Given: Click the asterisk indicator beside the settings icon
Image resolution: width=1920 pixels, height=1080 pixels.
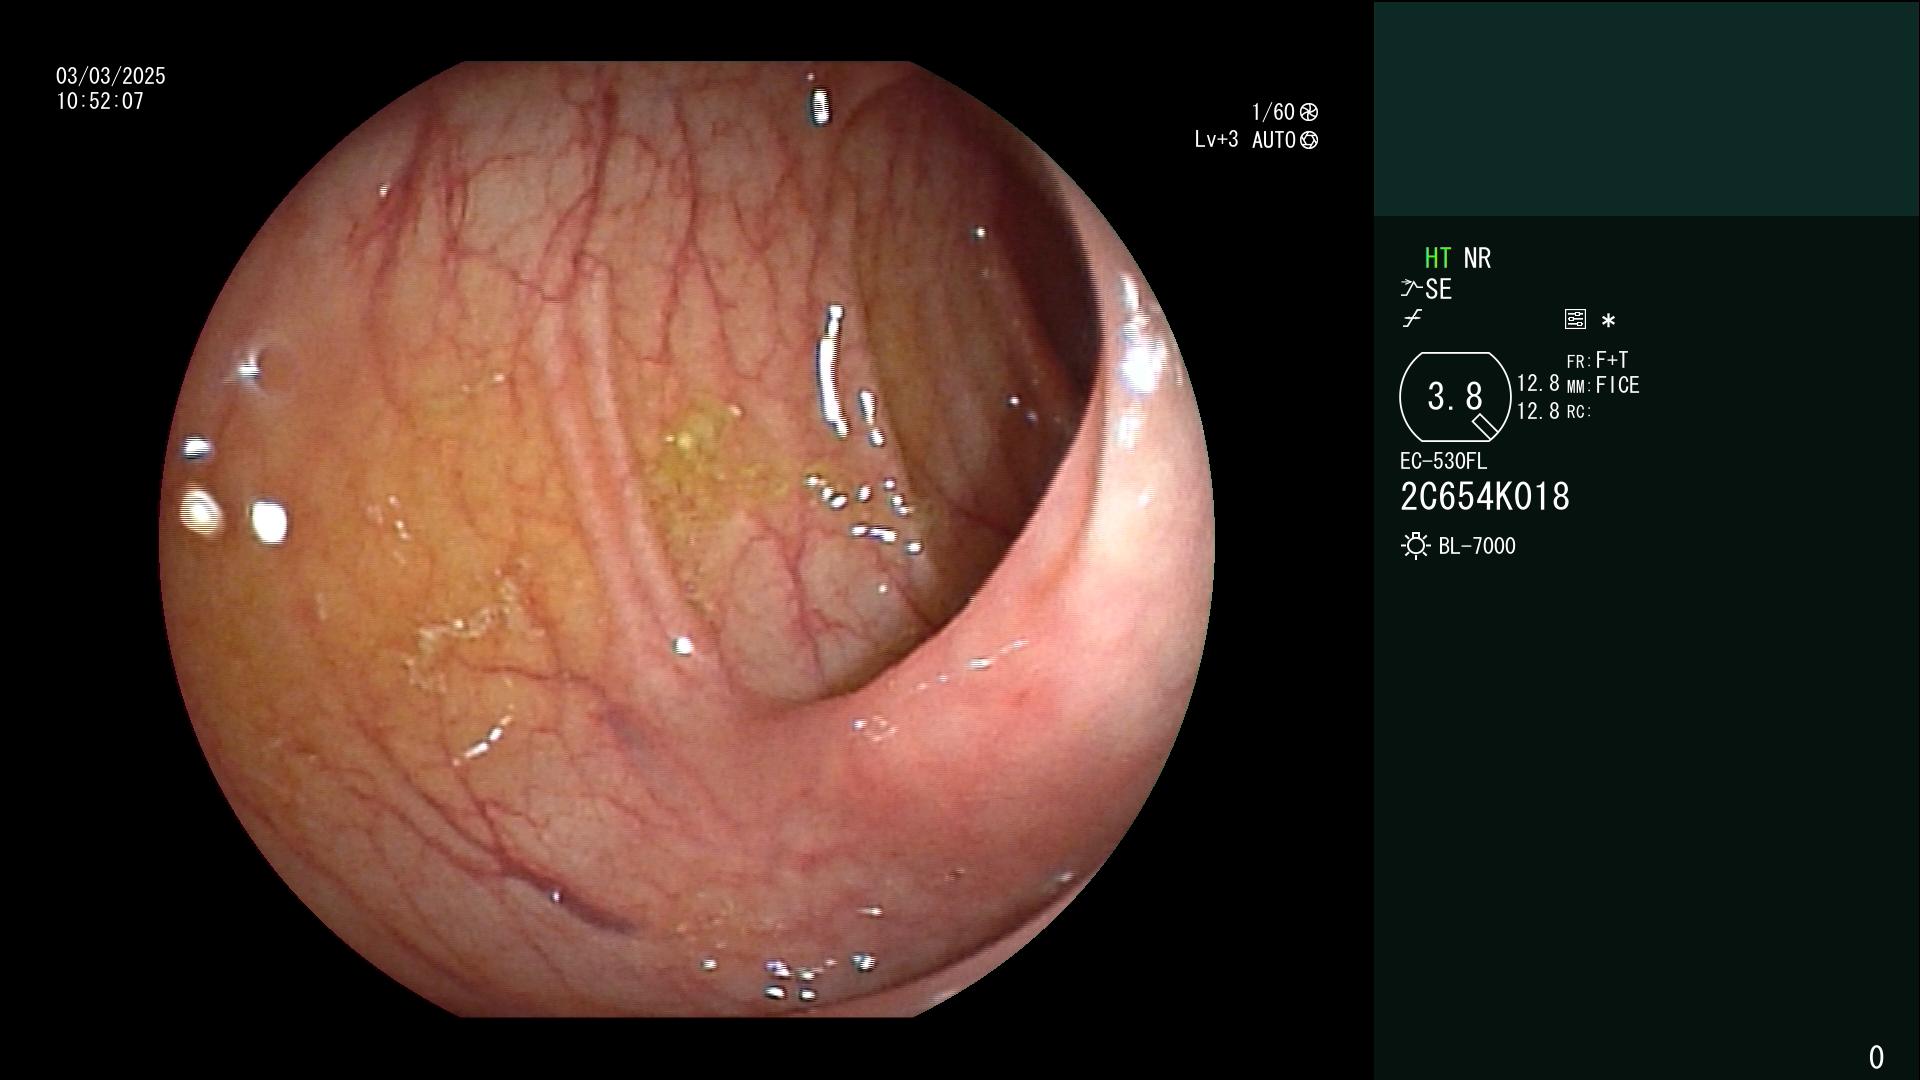Looking at the screenshot, I should pyautogui.click(x=1608, y=321).
